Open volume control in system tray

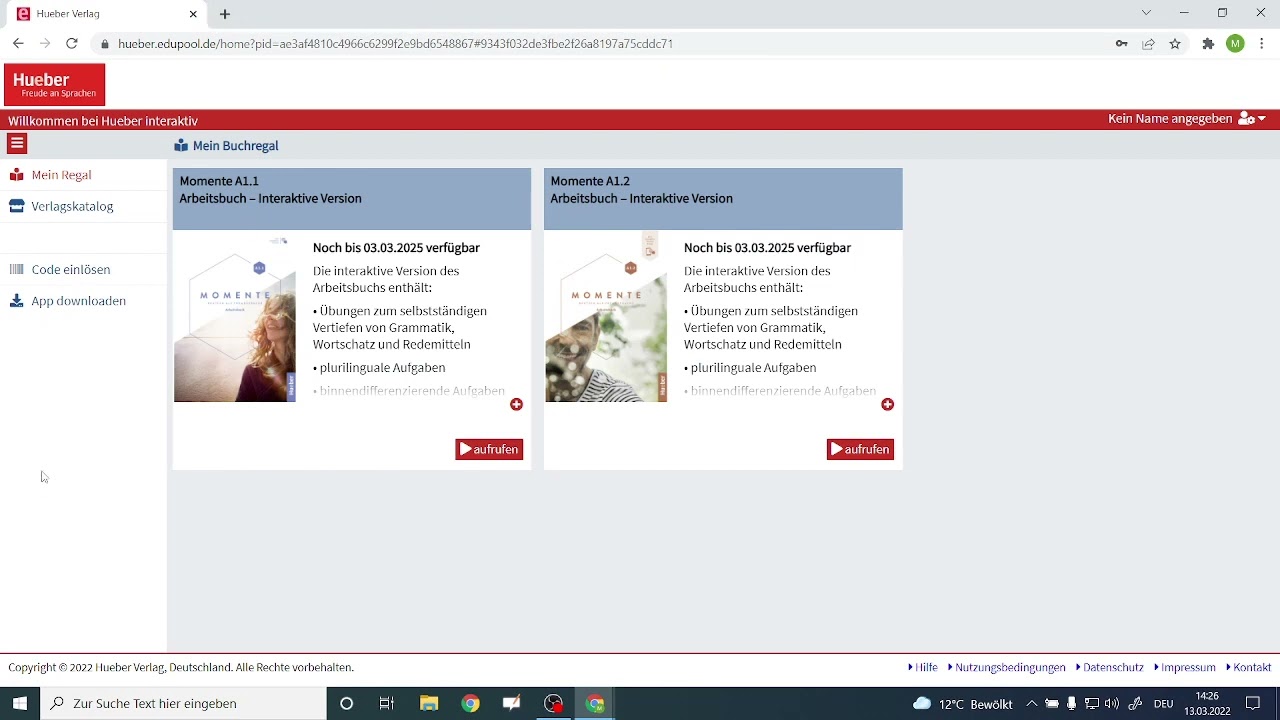pyautogui.click(x=1112, y=704)
